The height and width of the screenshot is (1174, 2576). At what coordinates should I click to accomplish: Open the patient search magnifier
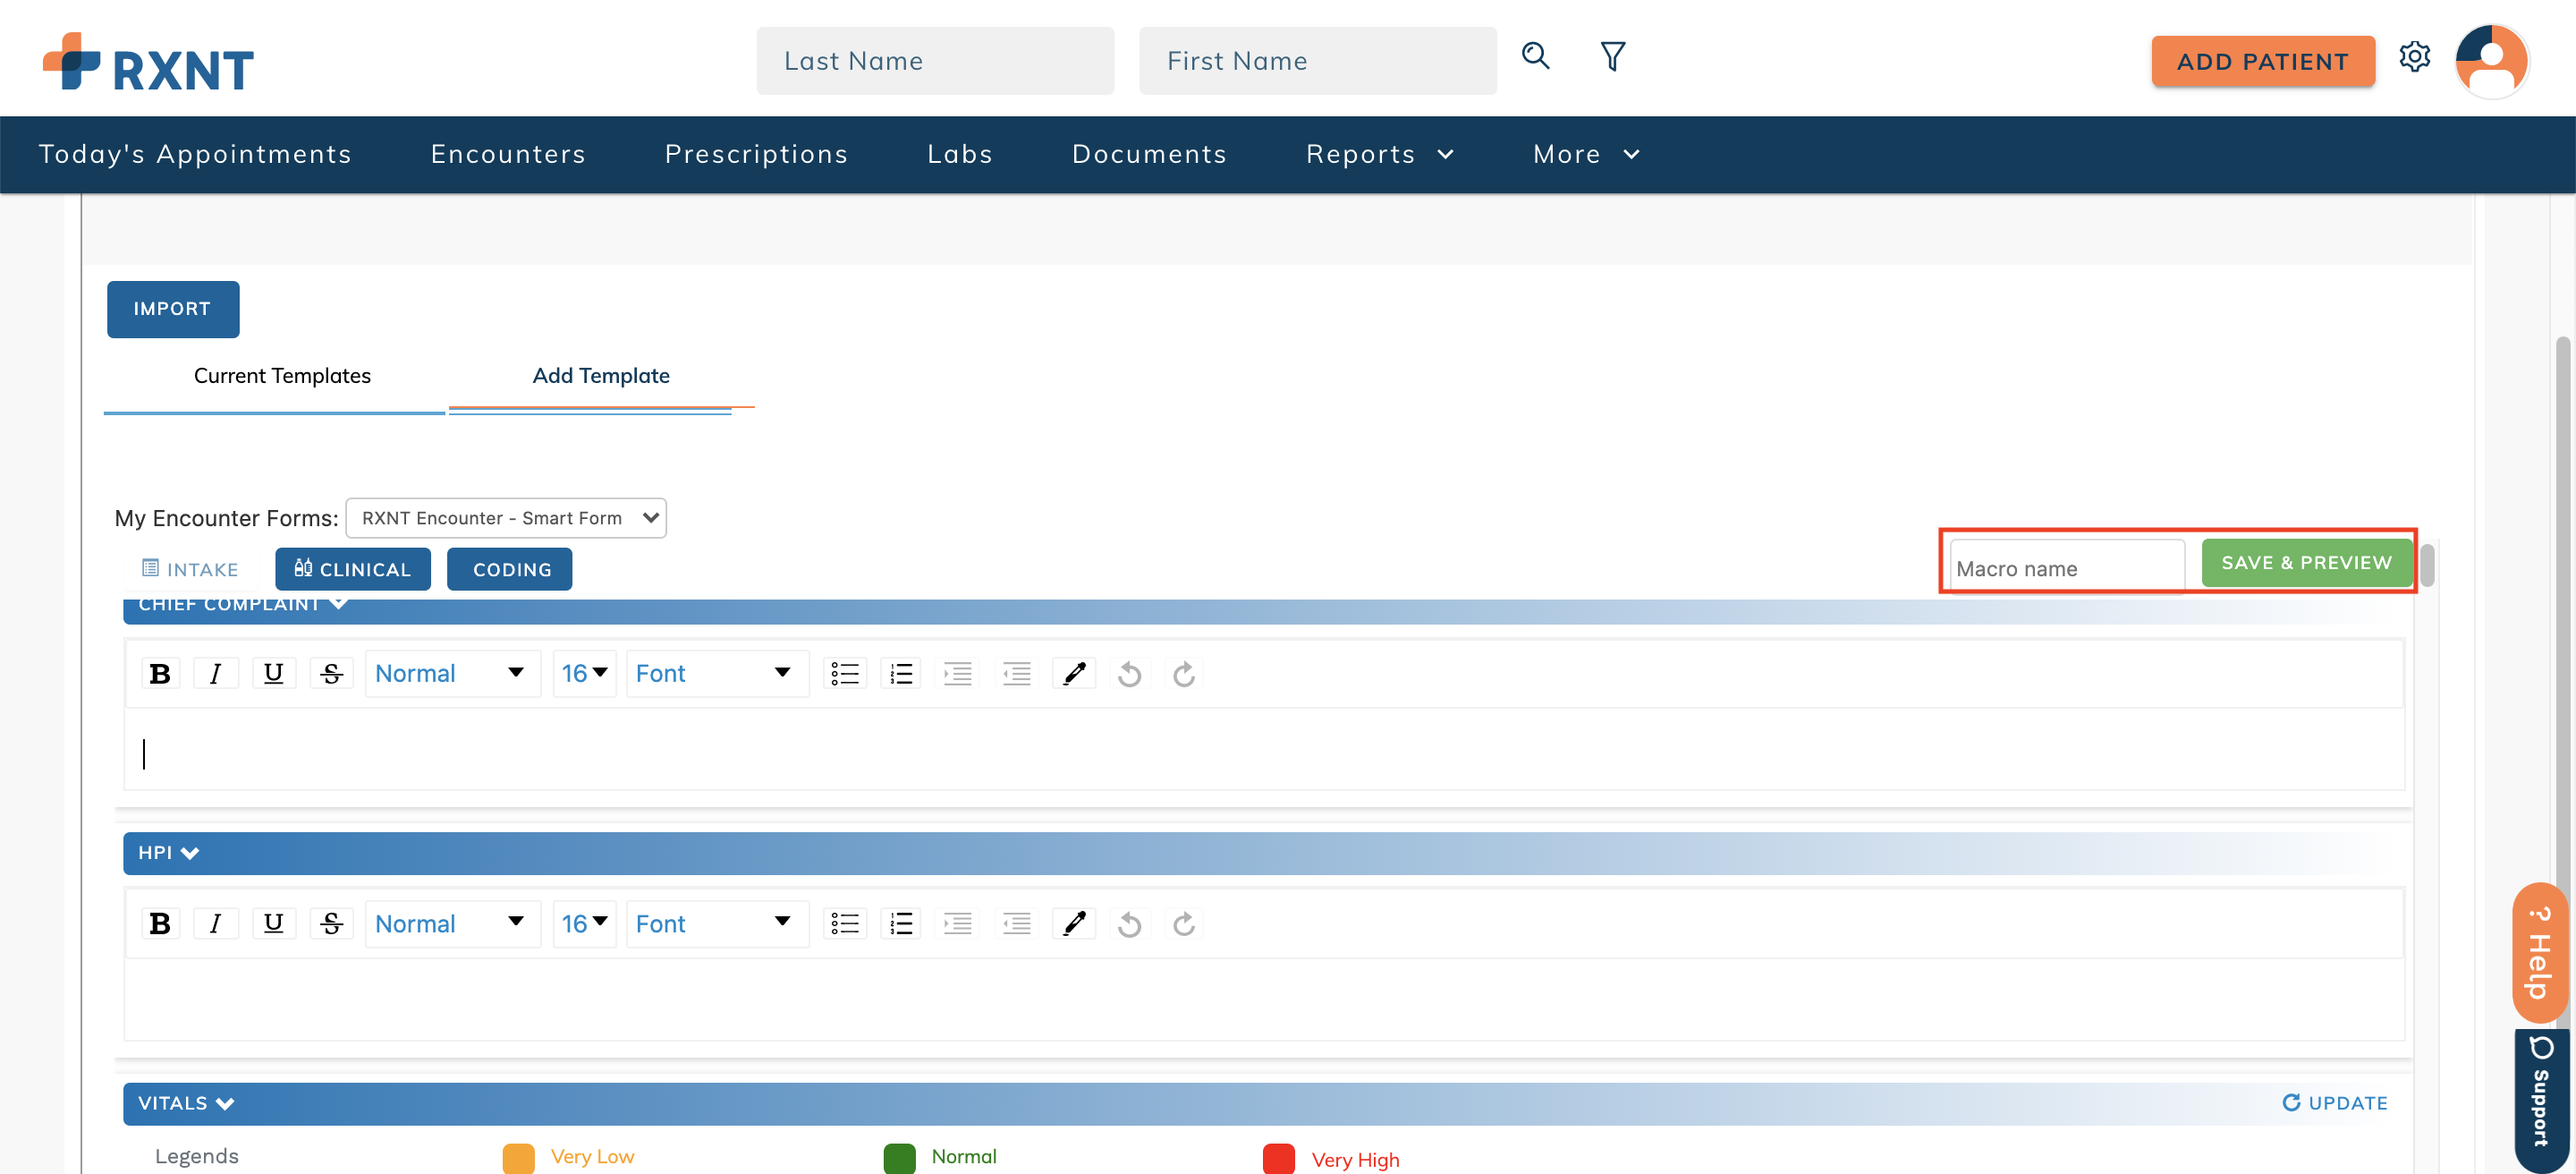pos(1535,57)
